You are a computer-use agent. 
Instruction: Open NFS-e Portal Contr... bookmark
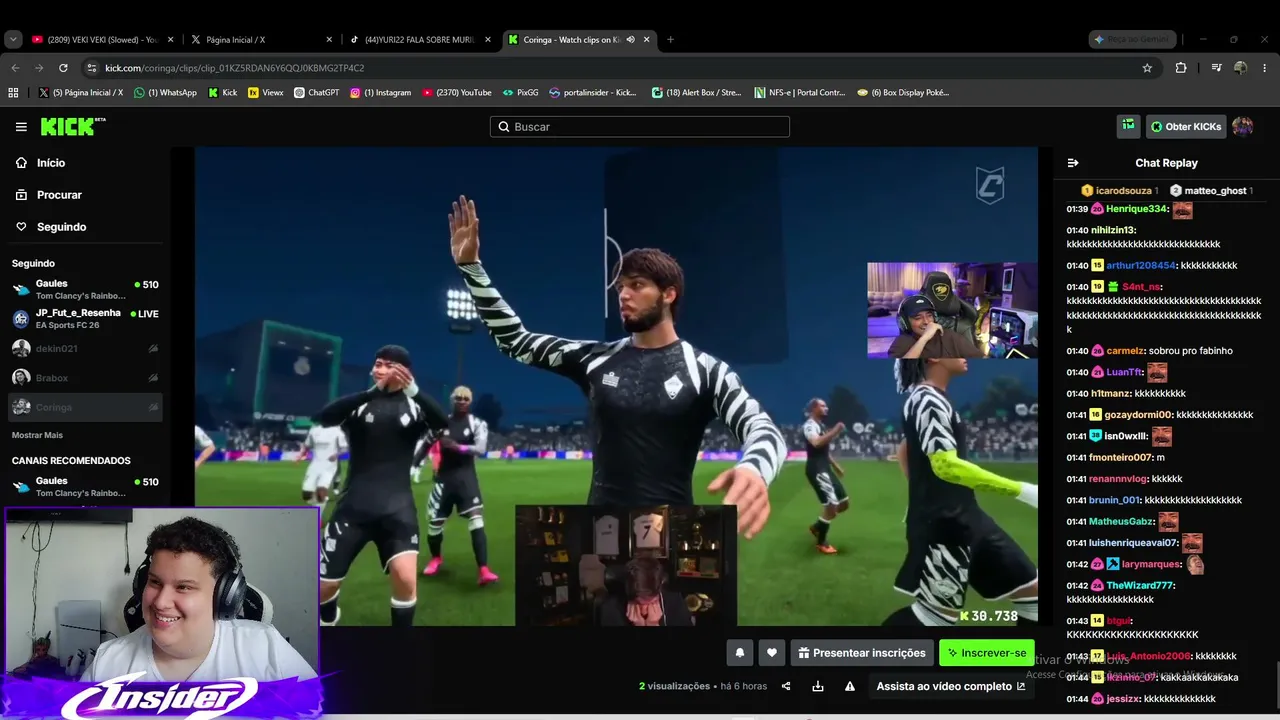tap(800, 93)
